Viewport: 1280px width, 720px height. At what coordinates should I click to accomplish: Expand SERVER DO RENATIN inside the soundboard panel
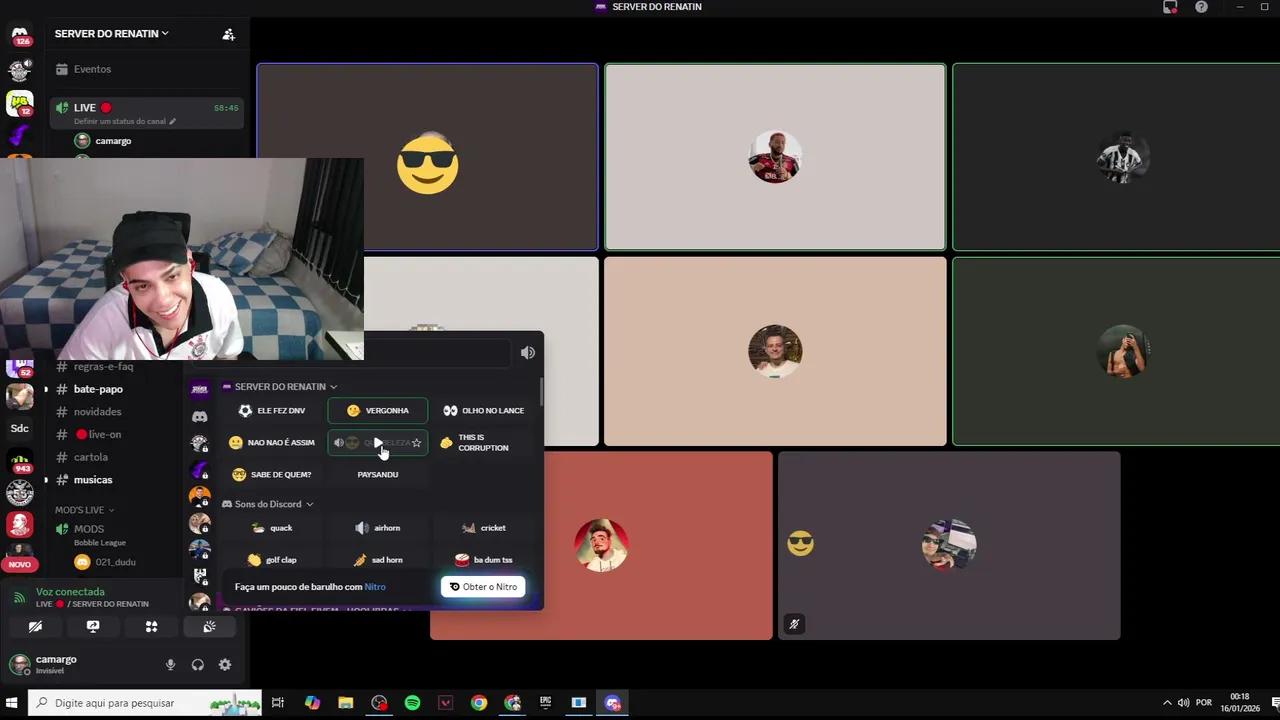(x=333, y=386)
